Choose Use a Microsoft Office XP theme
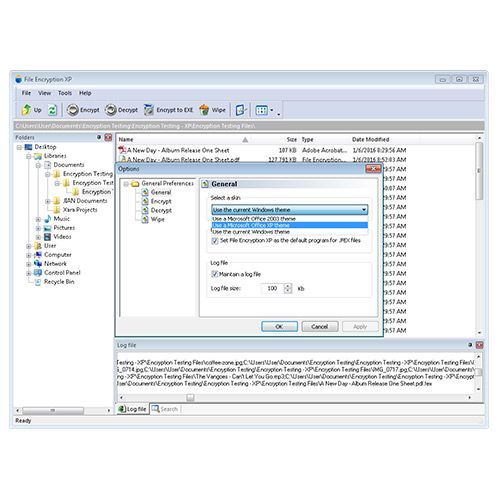 (x=289, y=225)
